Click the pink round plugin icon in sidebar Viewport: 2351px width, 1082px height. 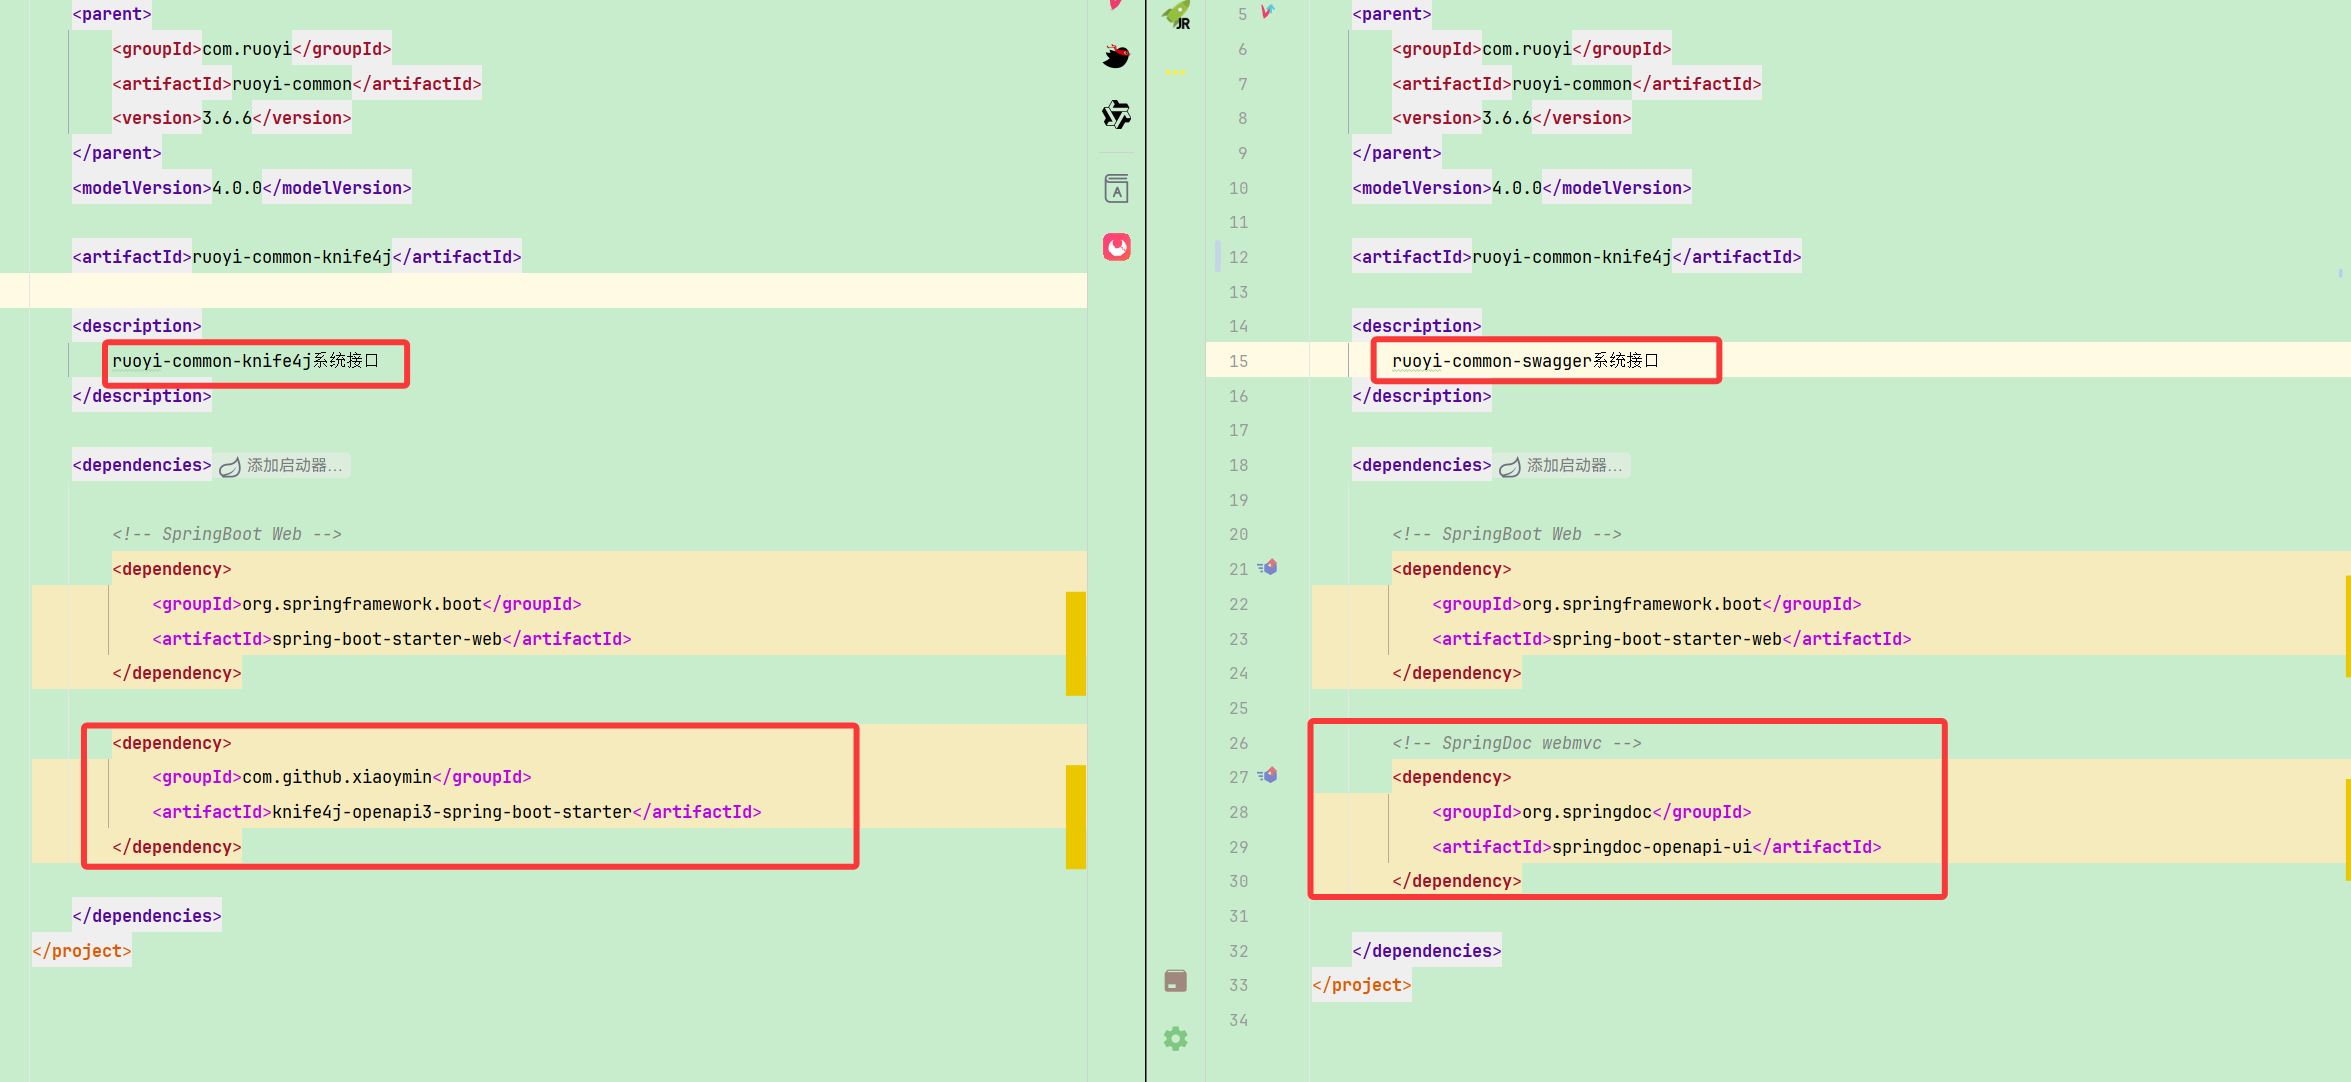[1117, 247]
